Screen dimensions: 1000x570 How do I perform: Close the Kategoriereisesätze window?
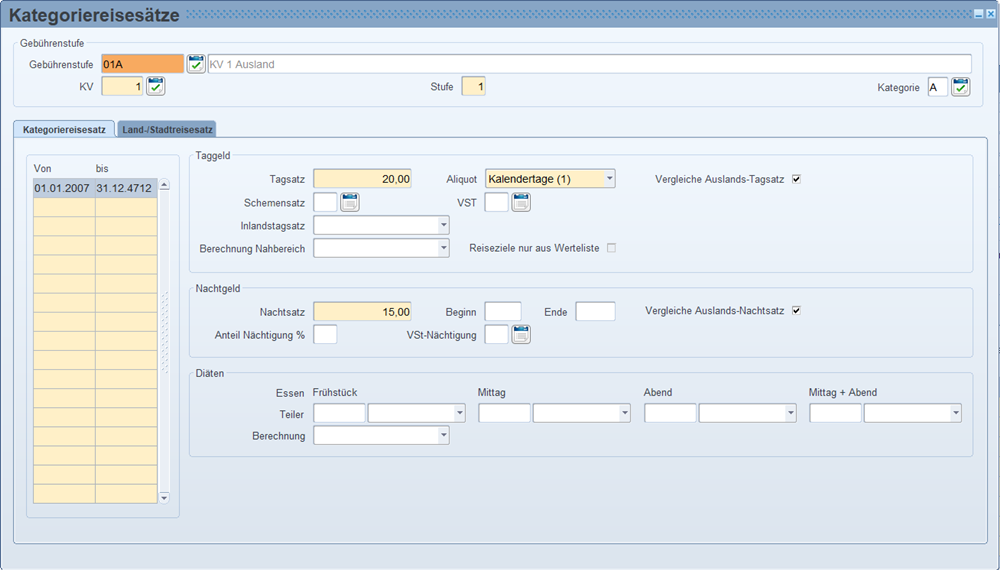989,13
